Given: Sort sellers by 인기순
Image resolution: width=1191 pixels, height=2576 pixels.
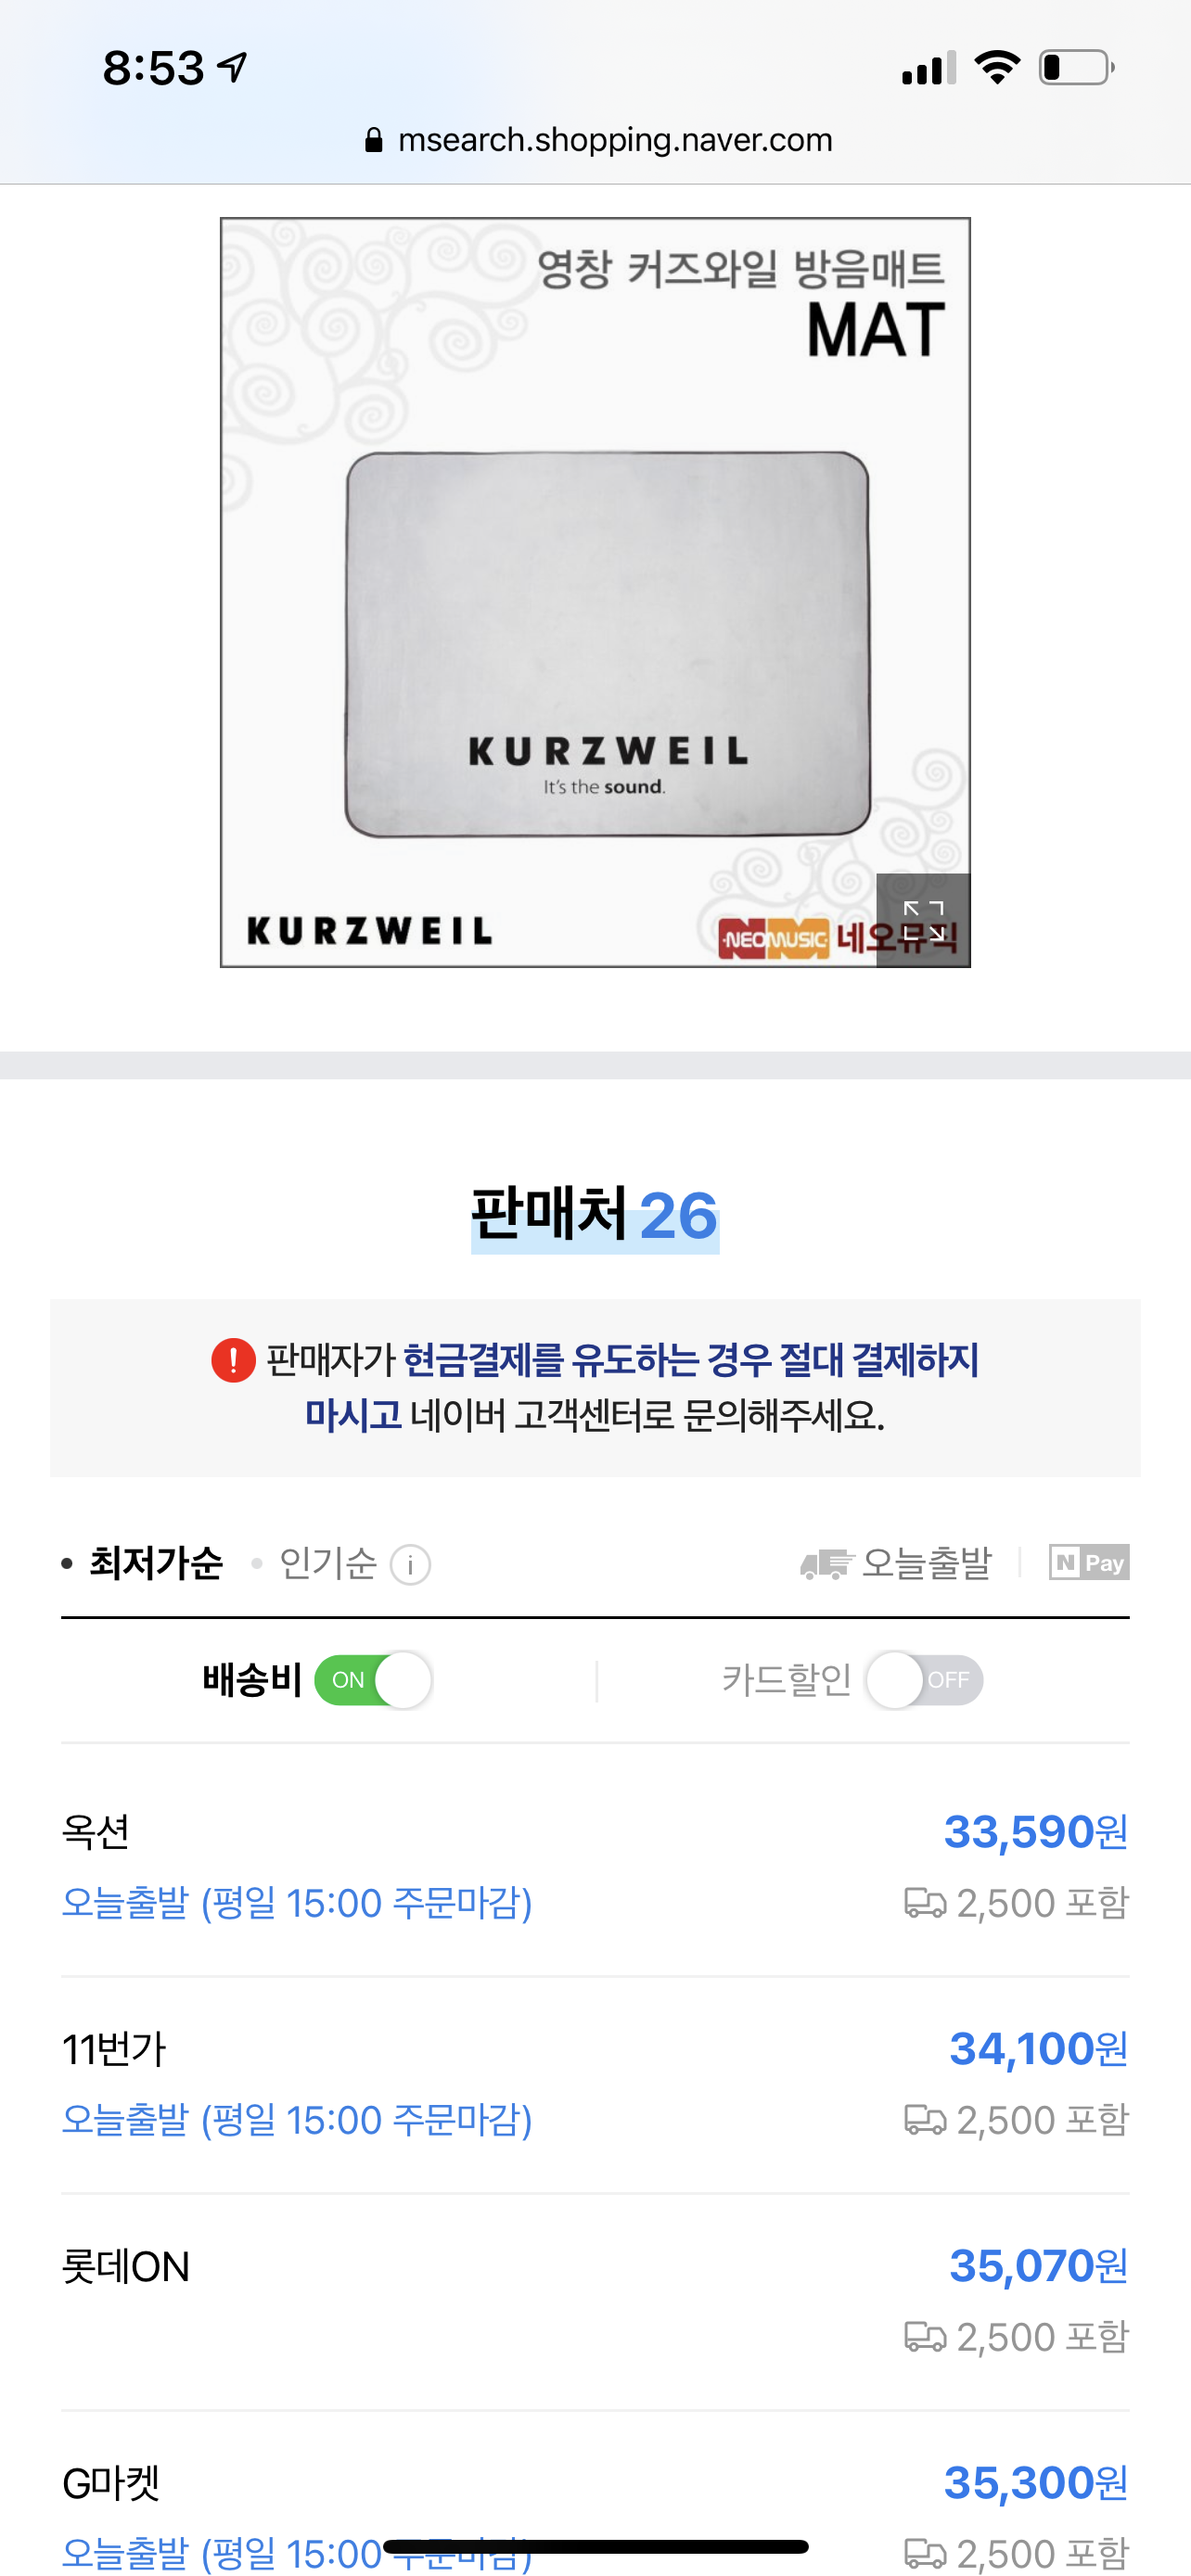Looking at the screenshot, I should tap(327, 1563).
